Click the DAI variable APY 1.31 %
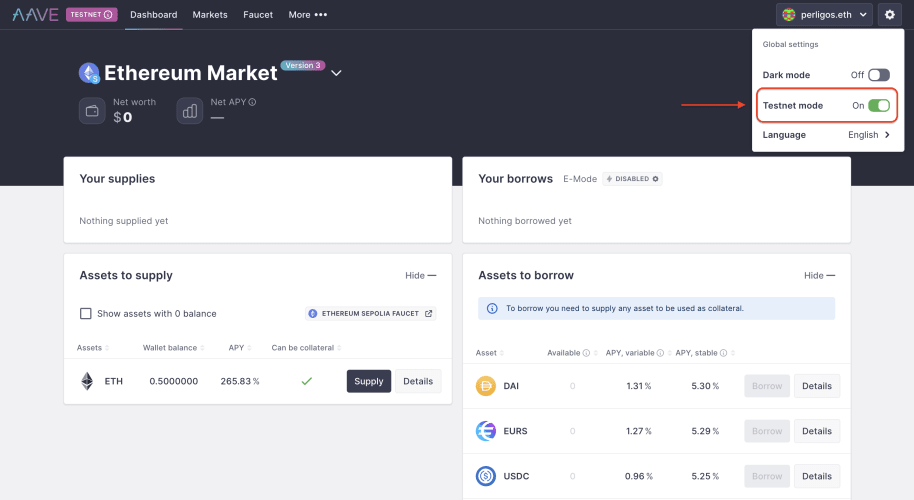This screenshot has height=500, width=914. click(639, 386)
